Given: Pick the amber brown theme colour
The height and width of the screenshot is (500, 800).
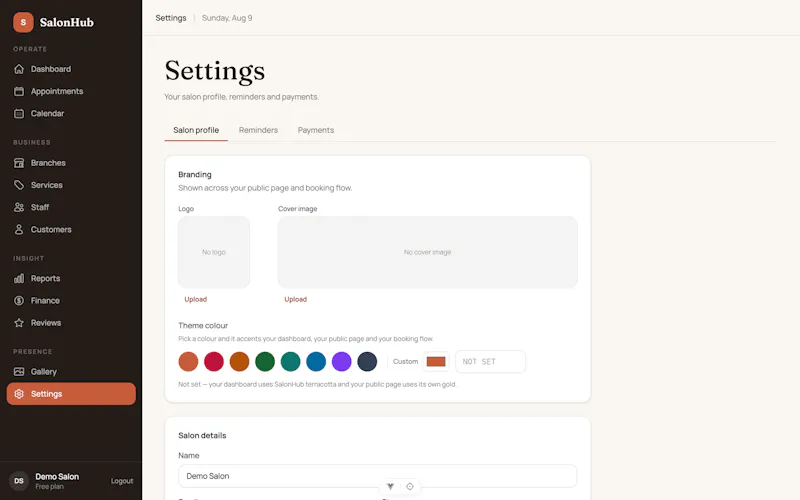Looking at the screenshot, I should 239,361.
